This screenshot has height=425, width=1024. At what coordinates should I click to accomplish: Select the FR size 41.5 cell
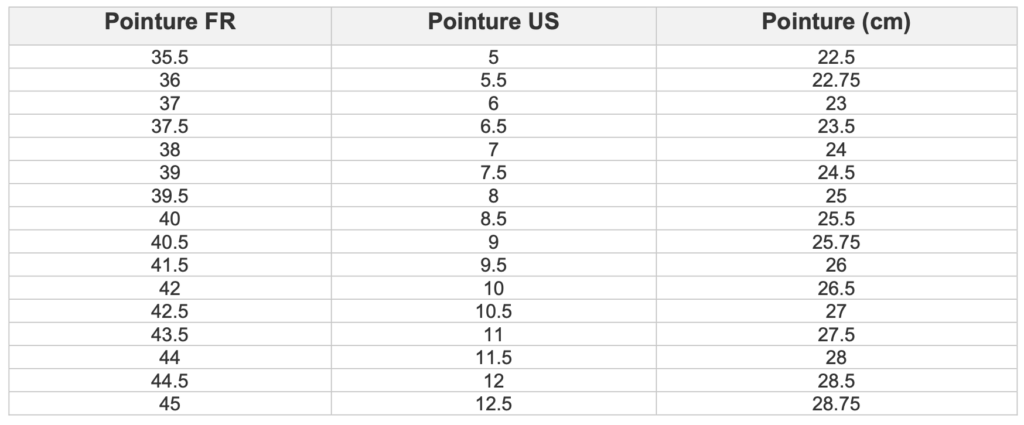point(170,265)
